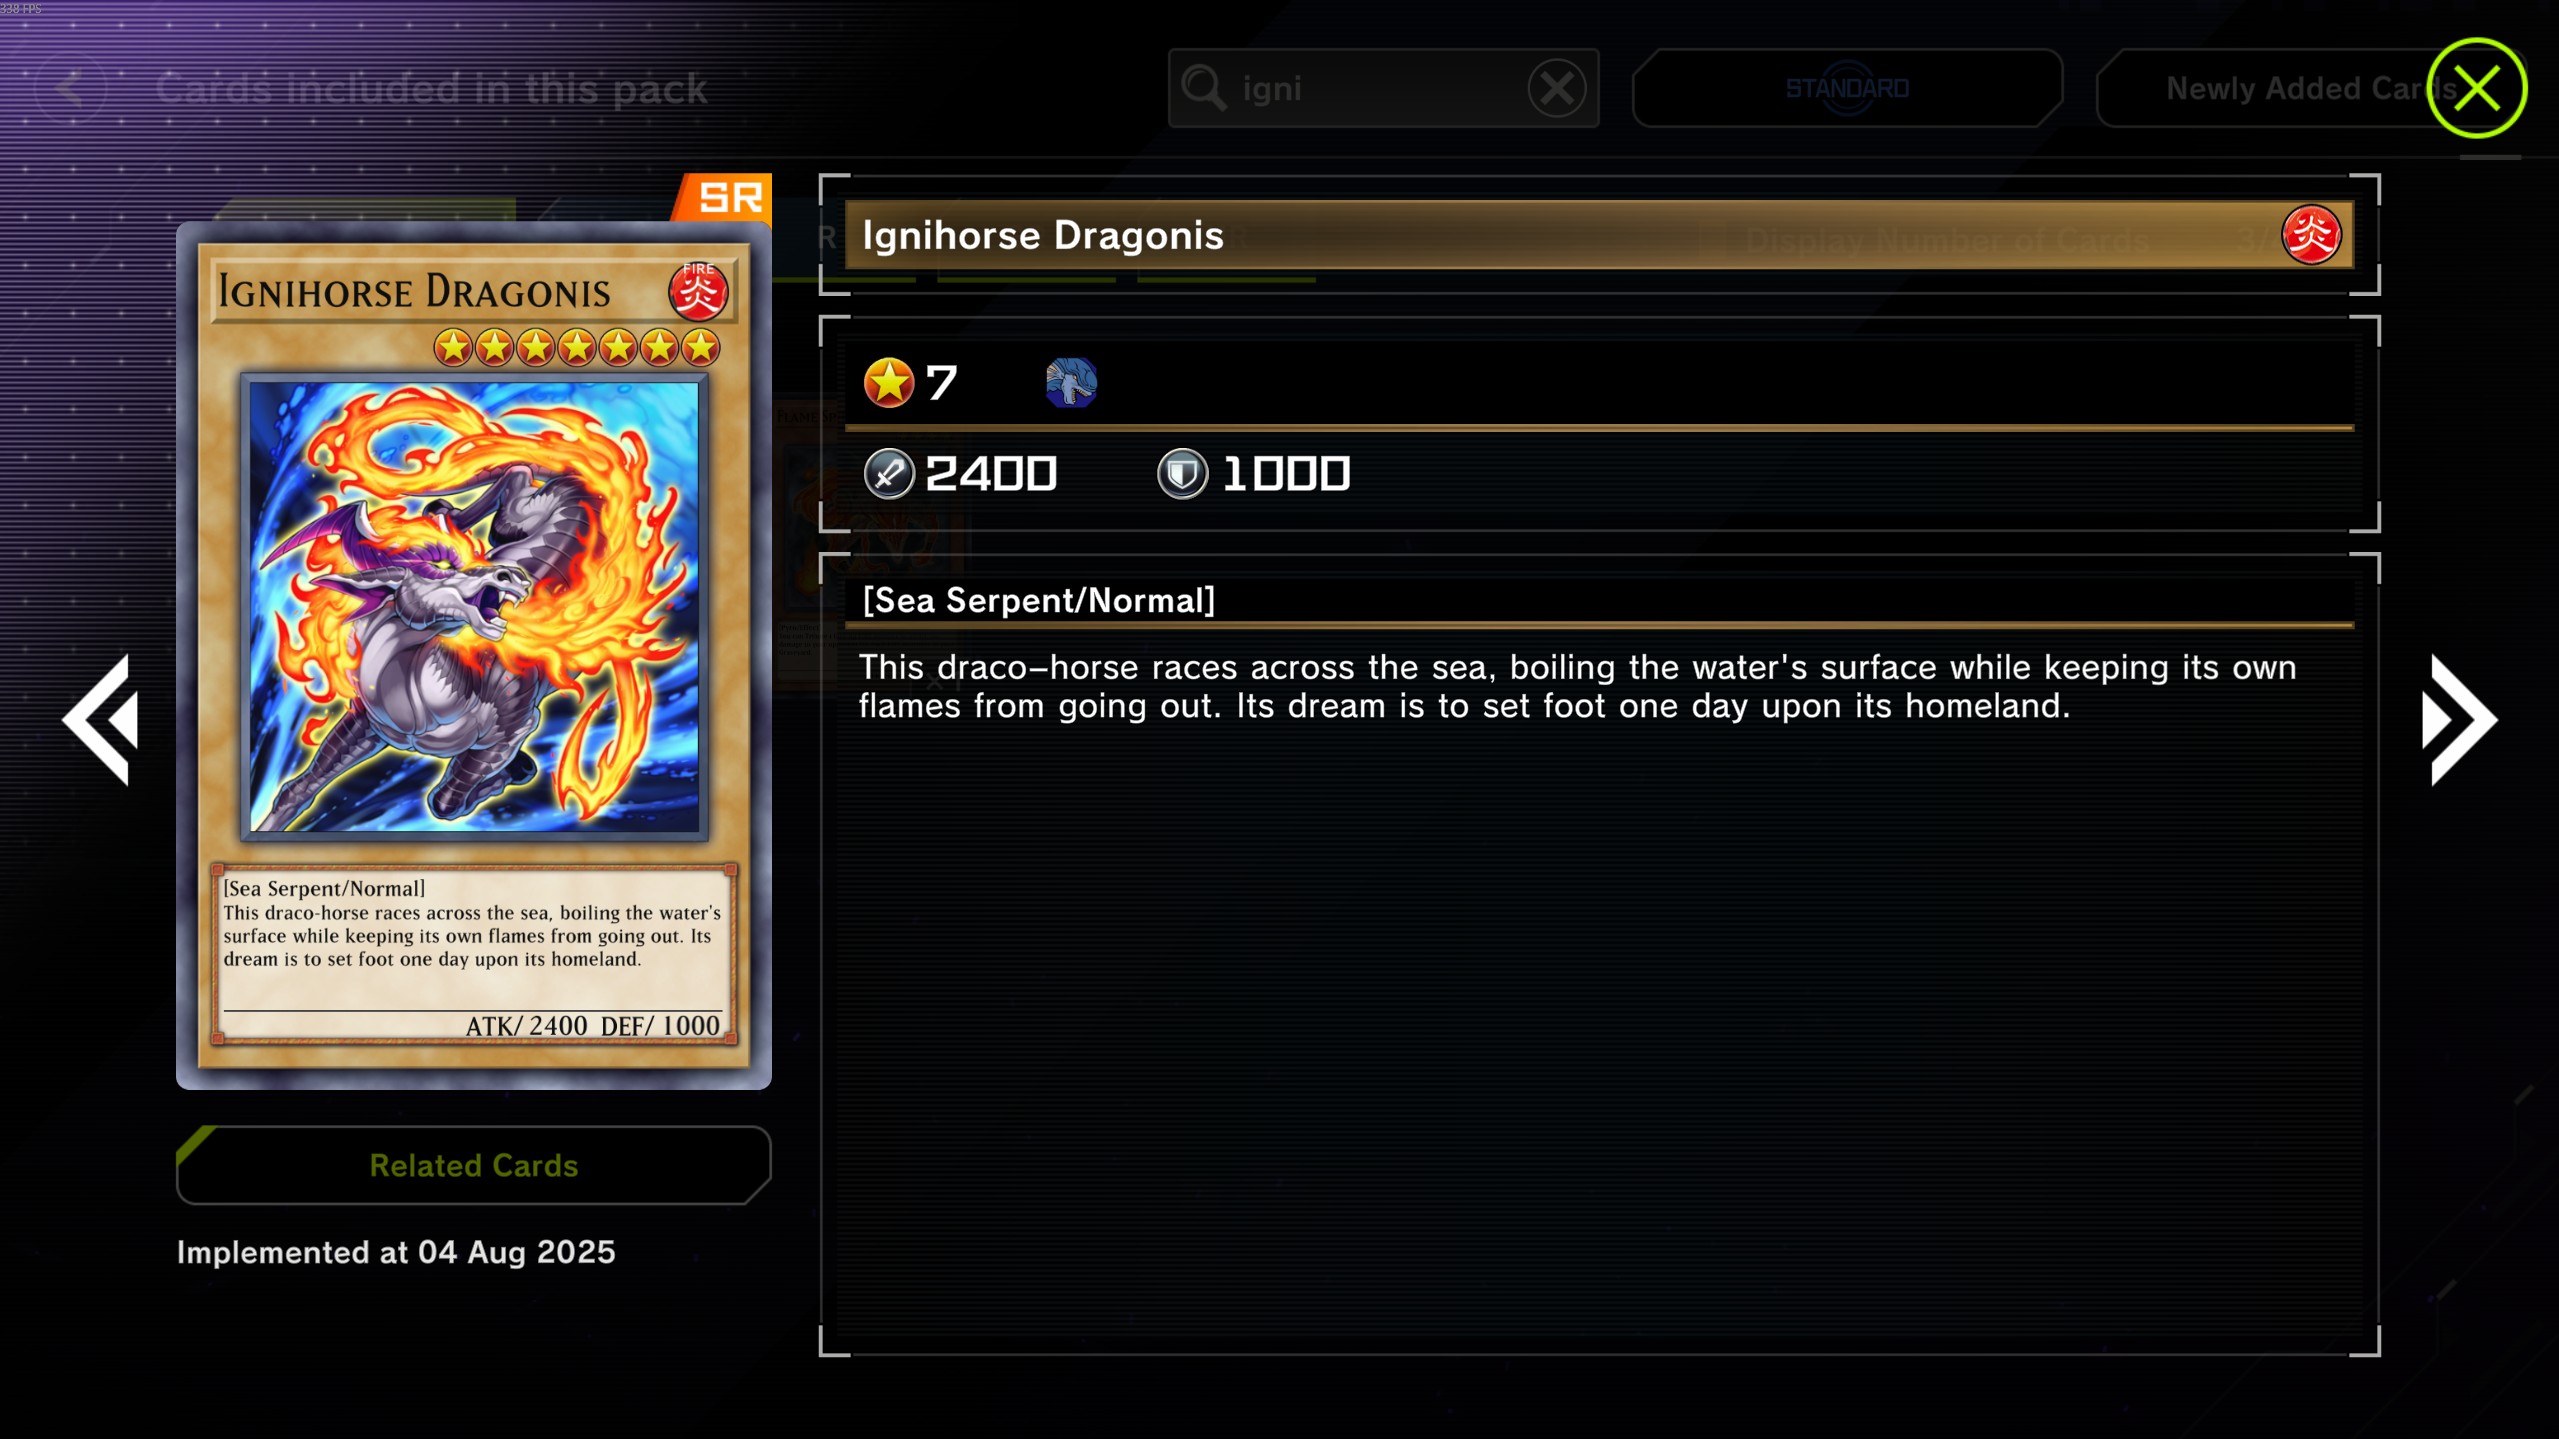2559x1439 pixels.
Task: Clear the igni search text
Action: [x=1556, y=89]
